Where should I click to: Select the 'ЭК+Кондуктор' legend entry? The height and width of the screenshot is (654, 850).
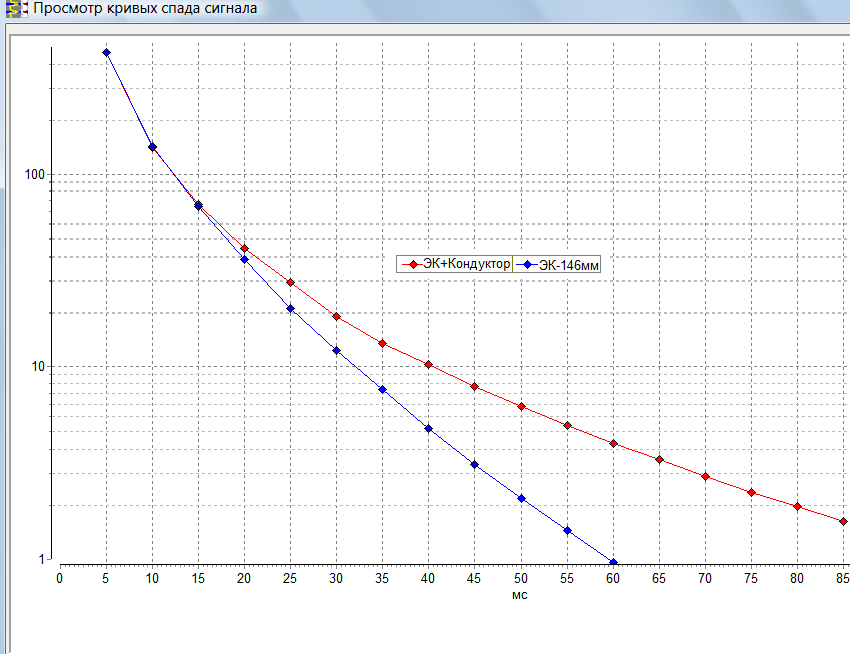[x=454, y=264]
